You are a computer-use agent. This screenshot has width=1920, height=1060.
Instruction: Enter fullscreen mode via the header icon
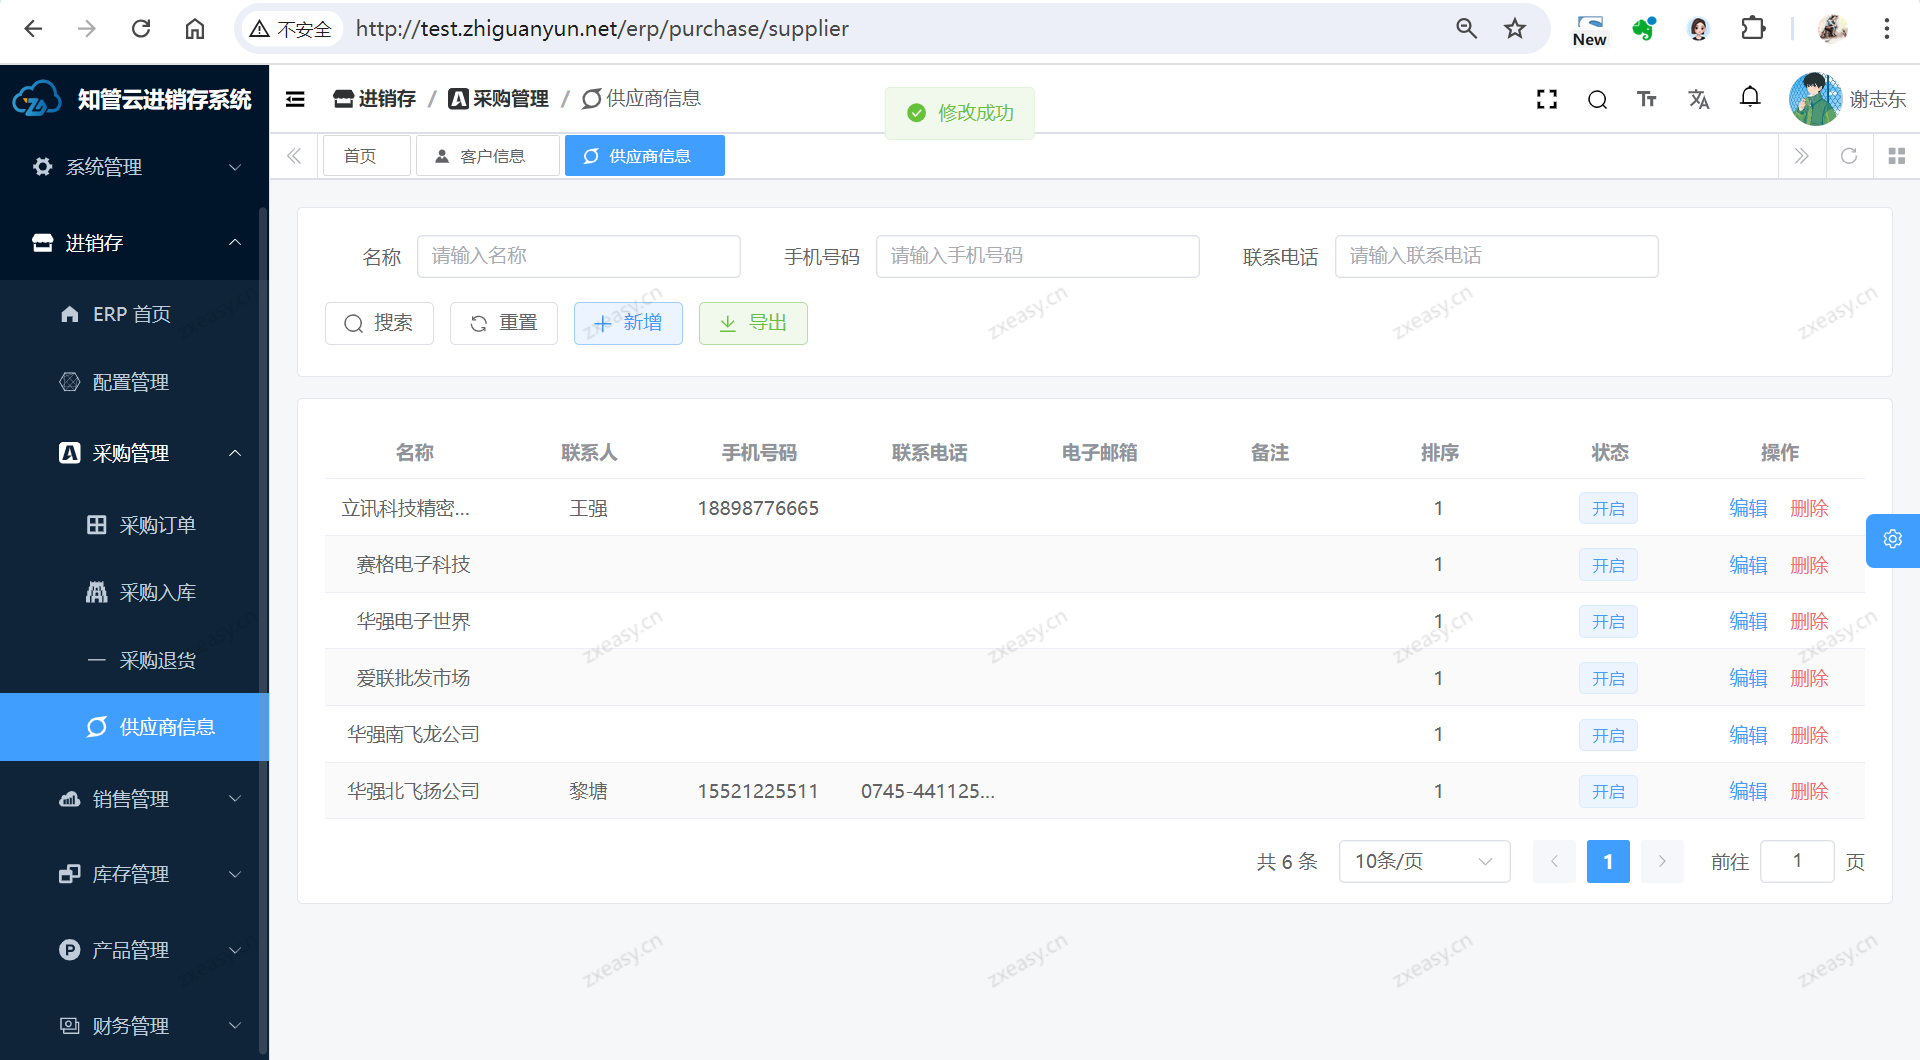pos(1546,99)
